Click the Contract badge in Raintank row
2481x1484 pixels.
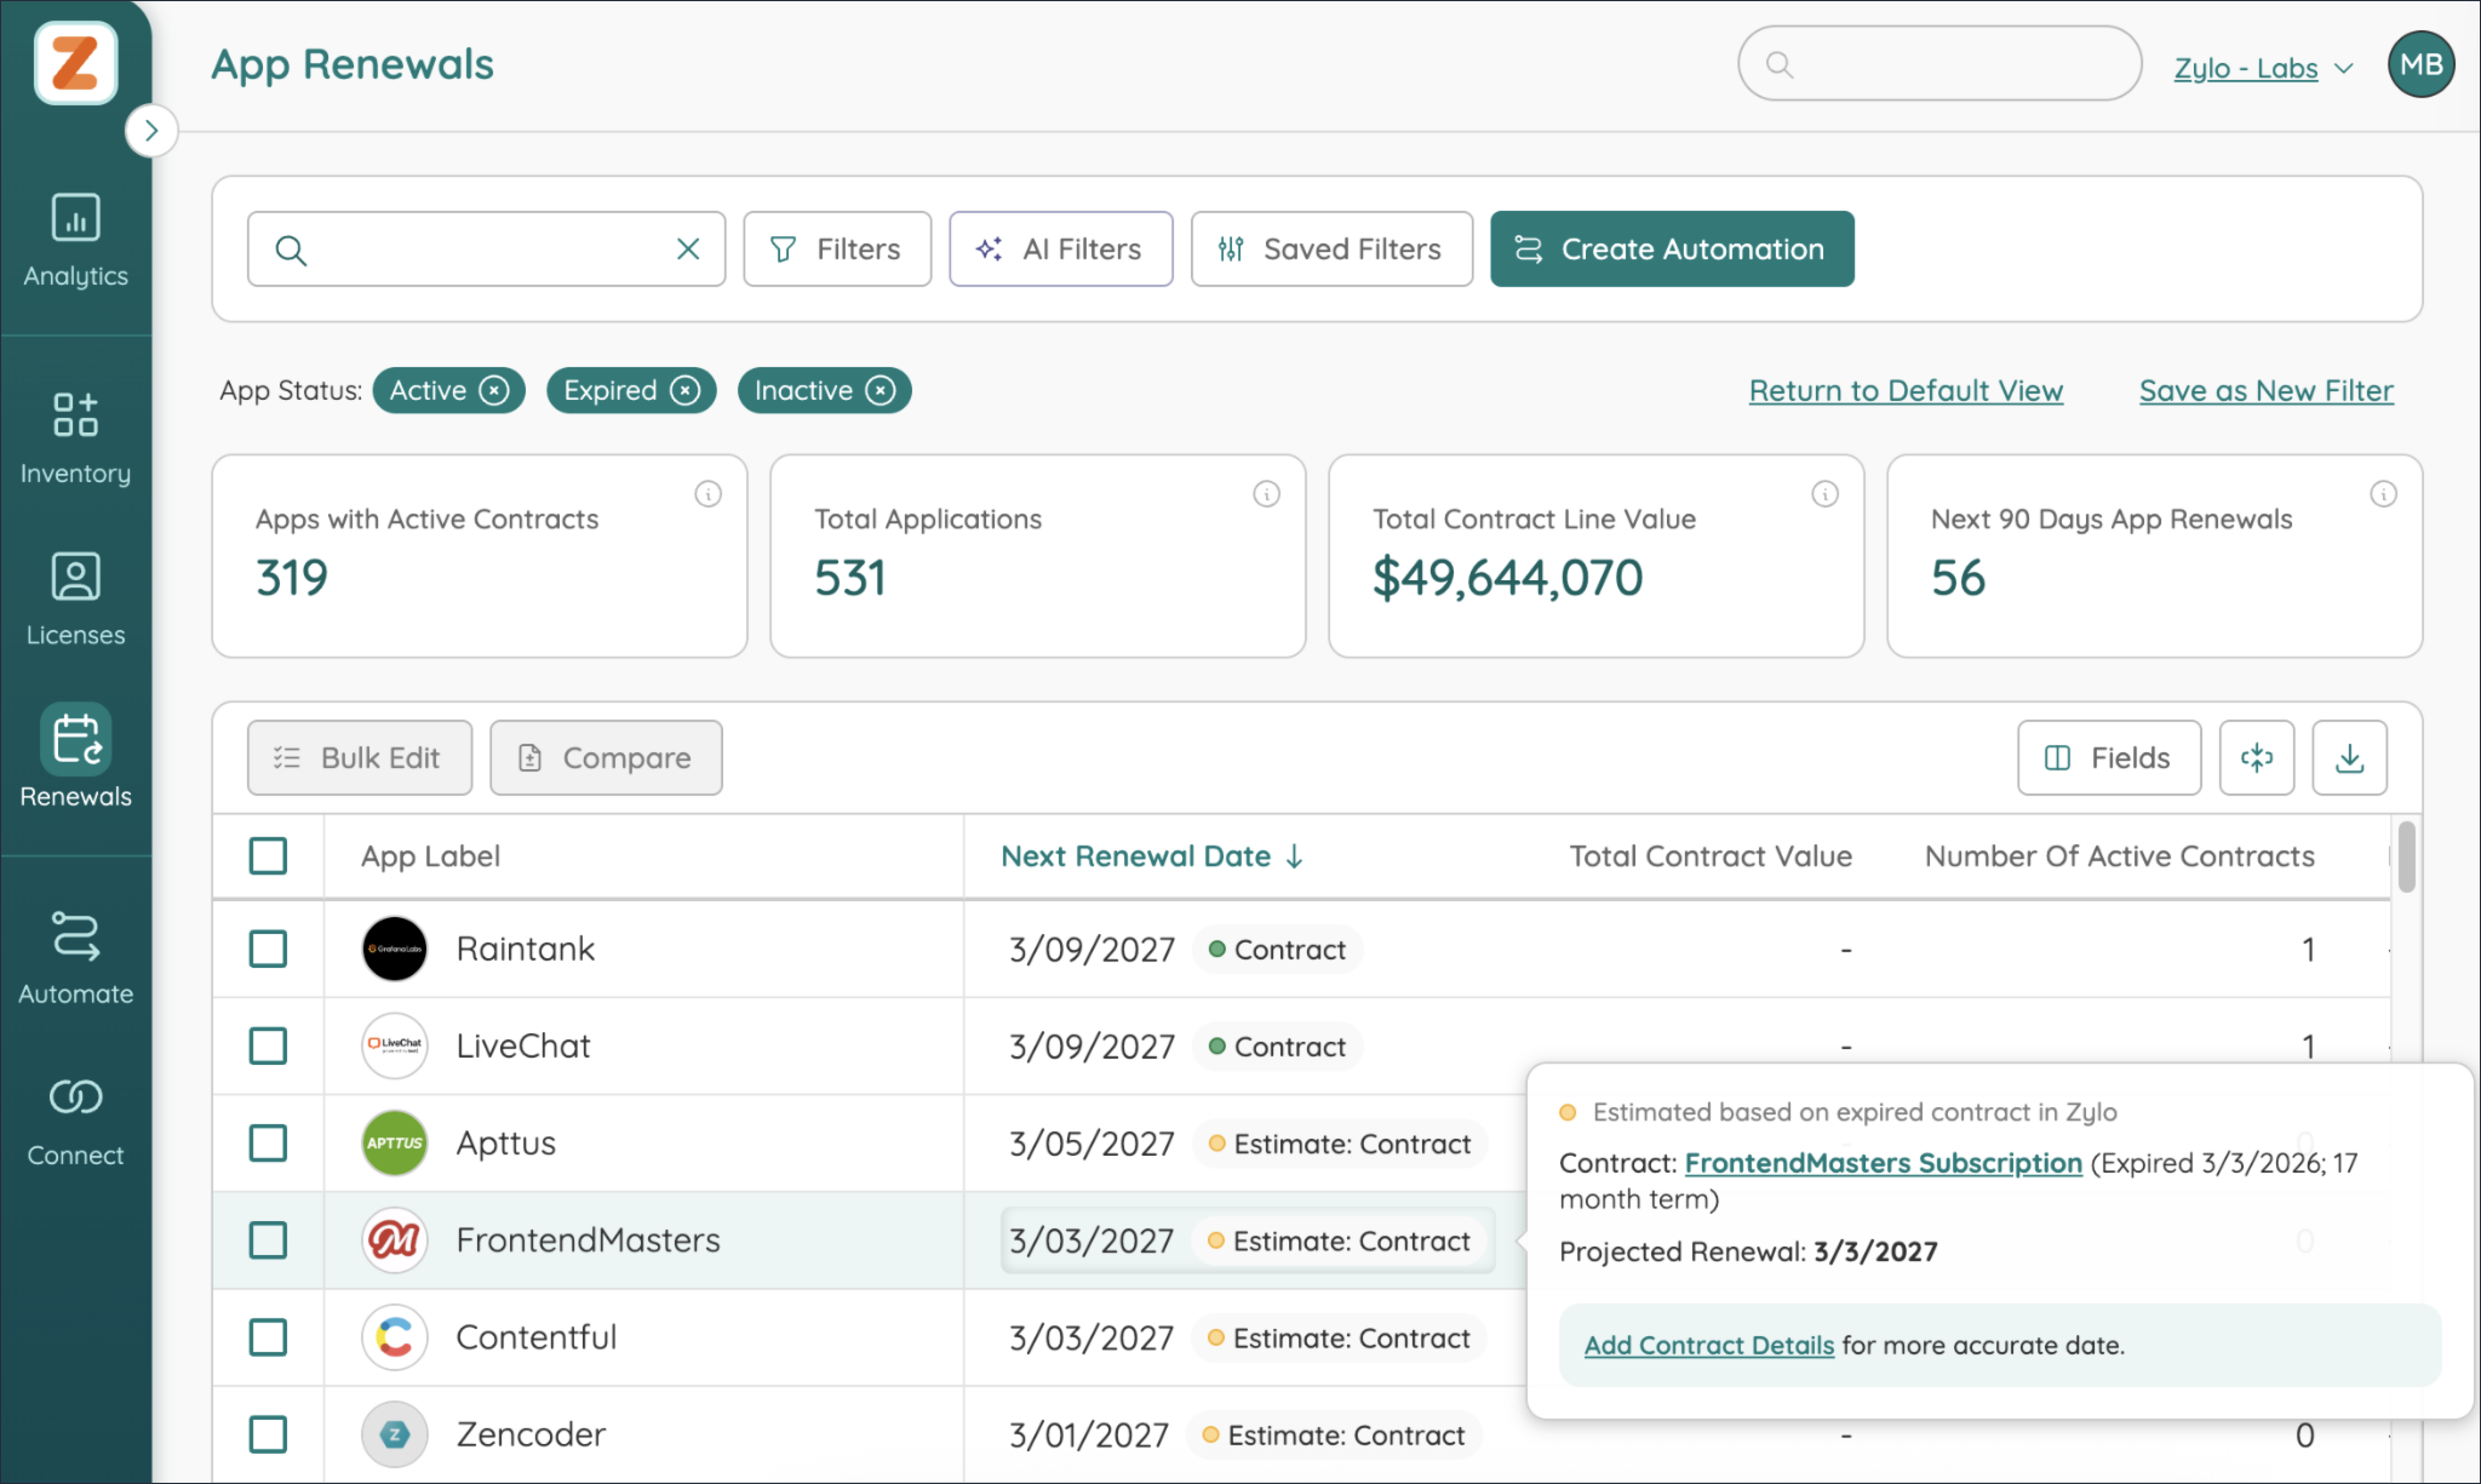coord(1277,949)
